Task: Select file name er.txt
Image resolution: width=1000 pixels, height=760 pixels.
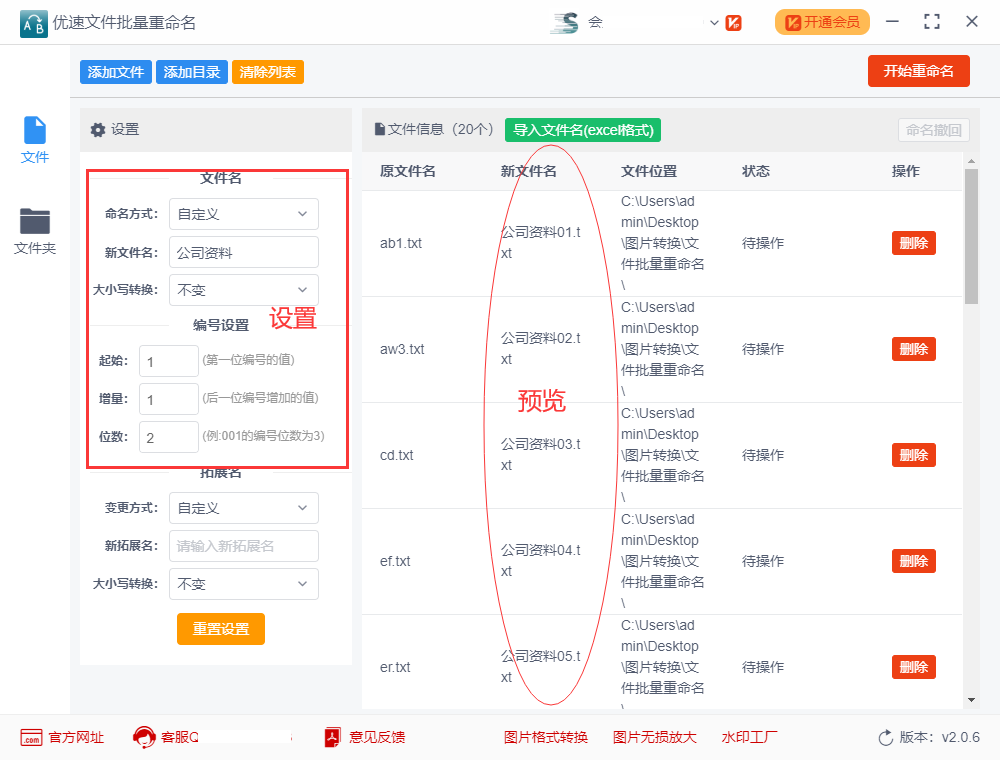Action: [395, 667]
